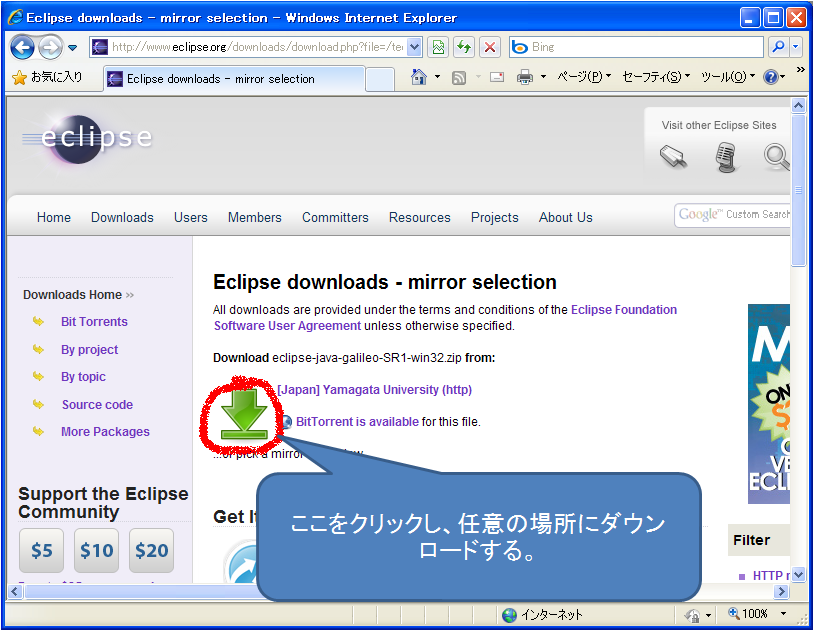Click the horizontal scrollbar right arrow
The width and height of the screenshot is (814, 631).
tap(781, 592)
